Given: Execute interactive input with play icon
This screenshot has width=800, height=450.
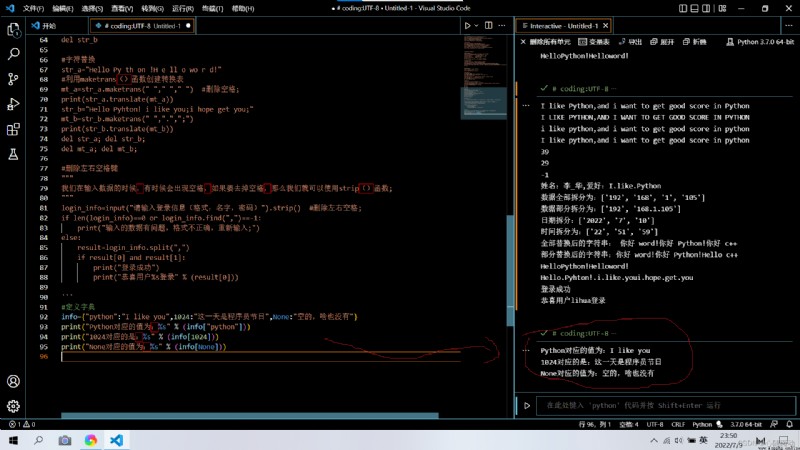Looking at the screenshot, I should click(x=527, y=406).
